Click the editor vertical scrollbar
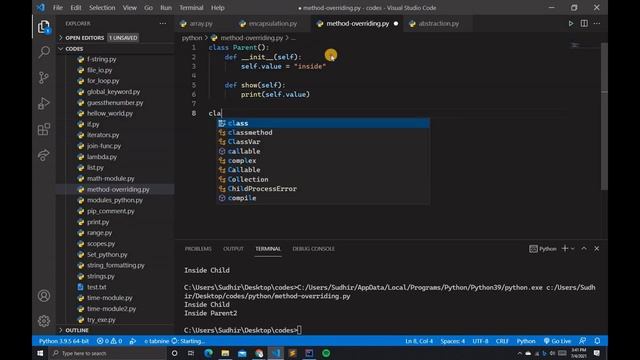 click(x=604, y=116)
